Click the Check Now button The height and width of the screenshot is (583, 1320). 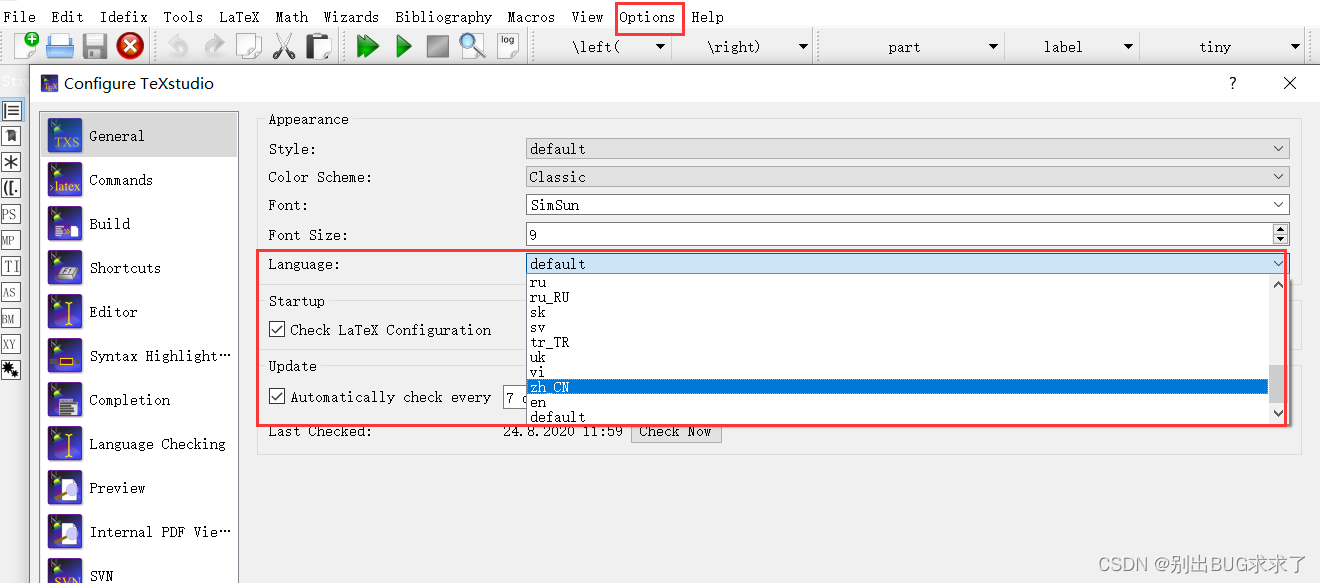tap(675, 431)
